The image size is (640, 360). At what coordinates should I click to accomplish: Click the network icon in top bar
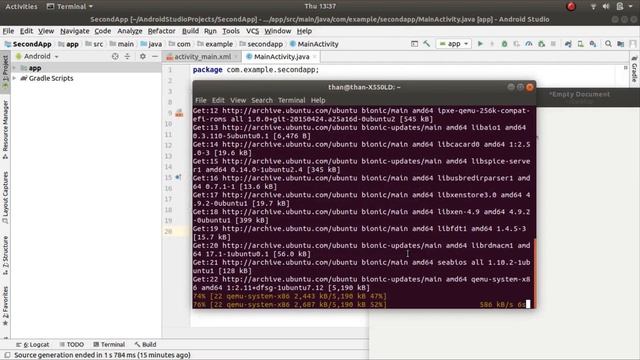click(593, 7)
